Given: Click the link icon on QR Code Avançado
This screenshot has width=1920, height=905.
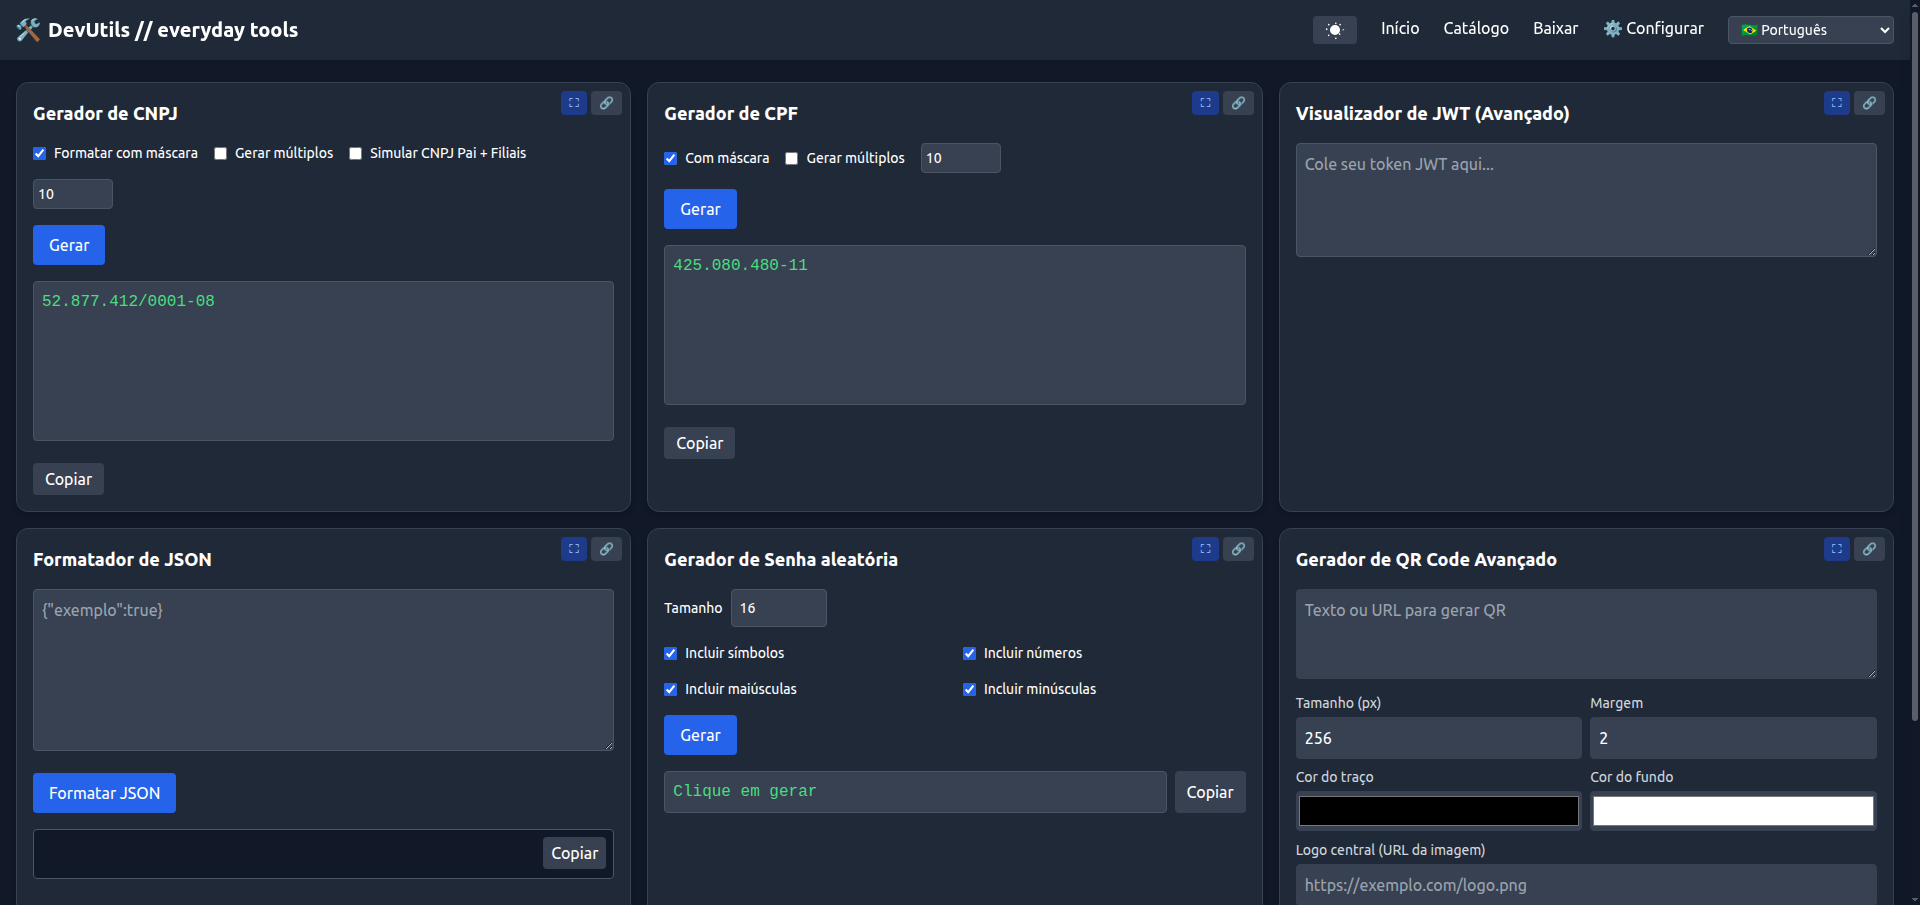Looking at the screenshot, I should (1869, 549).
